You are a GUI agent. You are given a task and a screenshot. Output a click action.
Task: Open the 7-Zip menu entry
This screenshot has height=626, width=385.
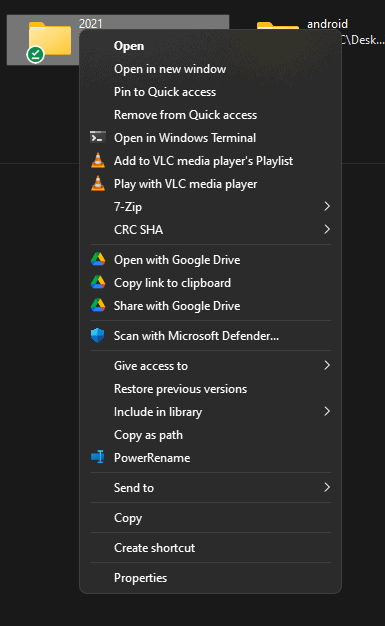pos(210,207)
